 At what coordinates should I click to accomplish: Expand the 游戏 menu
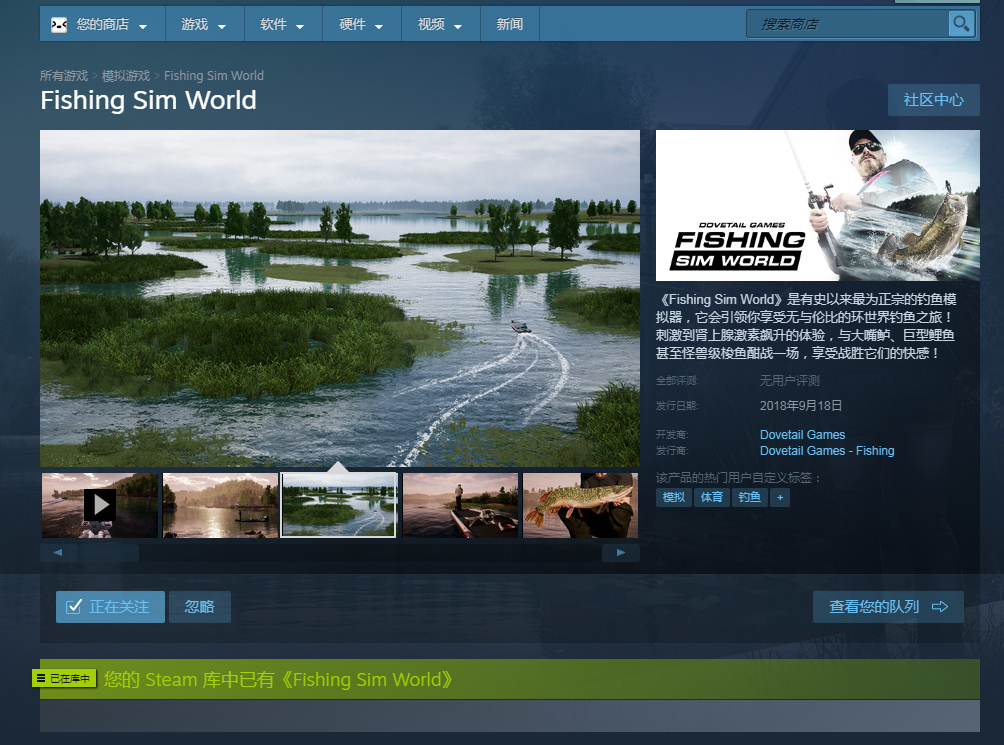point(204,24)
